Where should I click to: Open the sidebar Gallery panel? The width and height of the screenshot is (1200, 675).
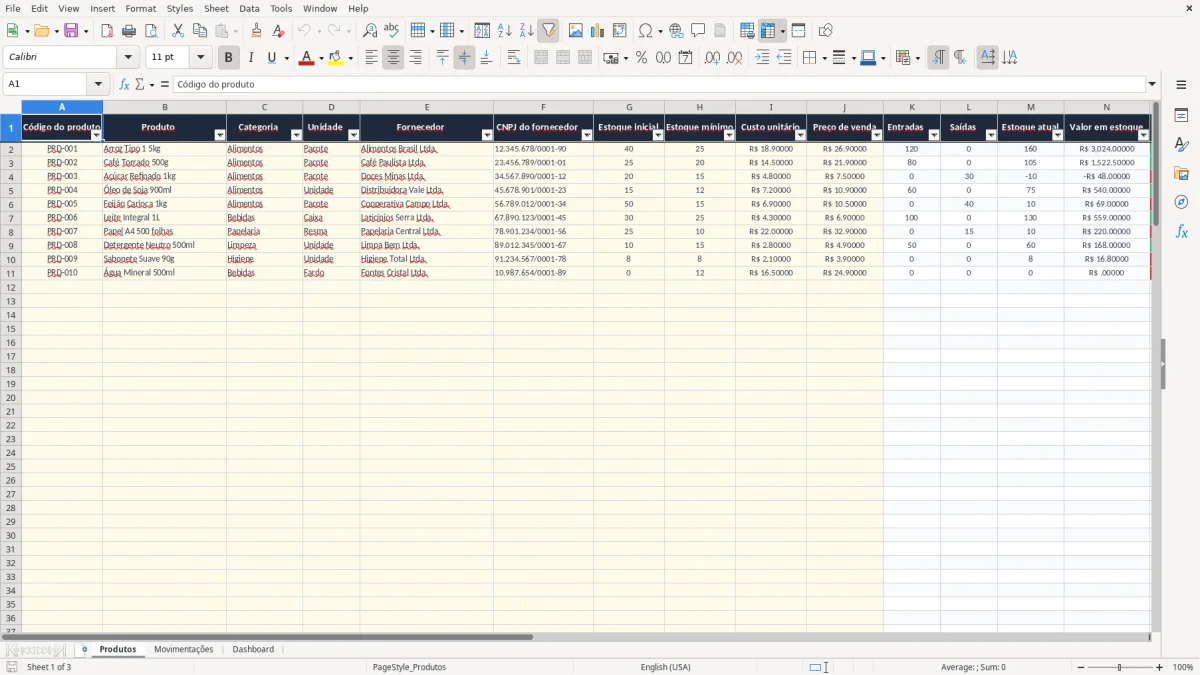[1181, 173]
